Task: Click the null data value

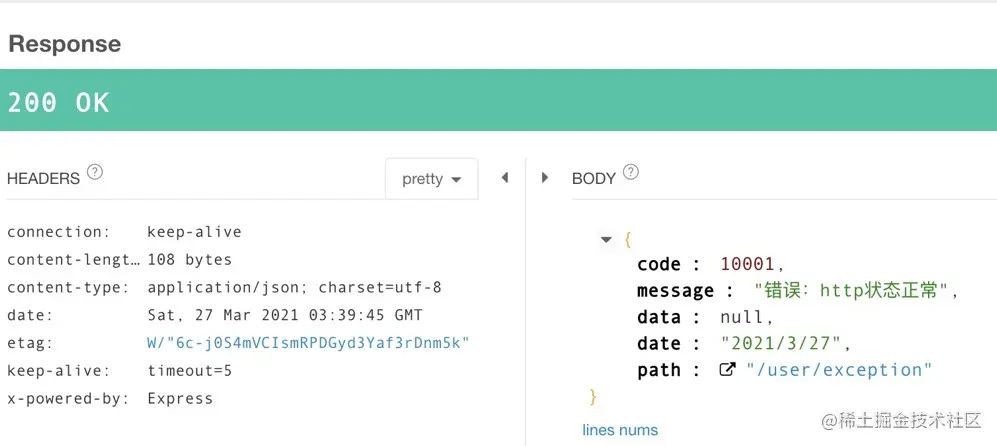Action: (742, 317)
